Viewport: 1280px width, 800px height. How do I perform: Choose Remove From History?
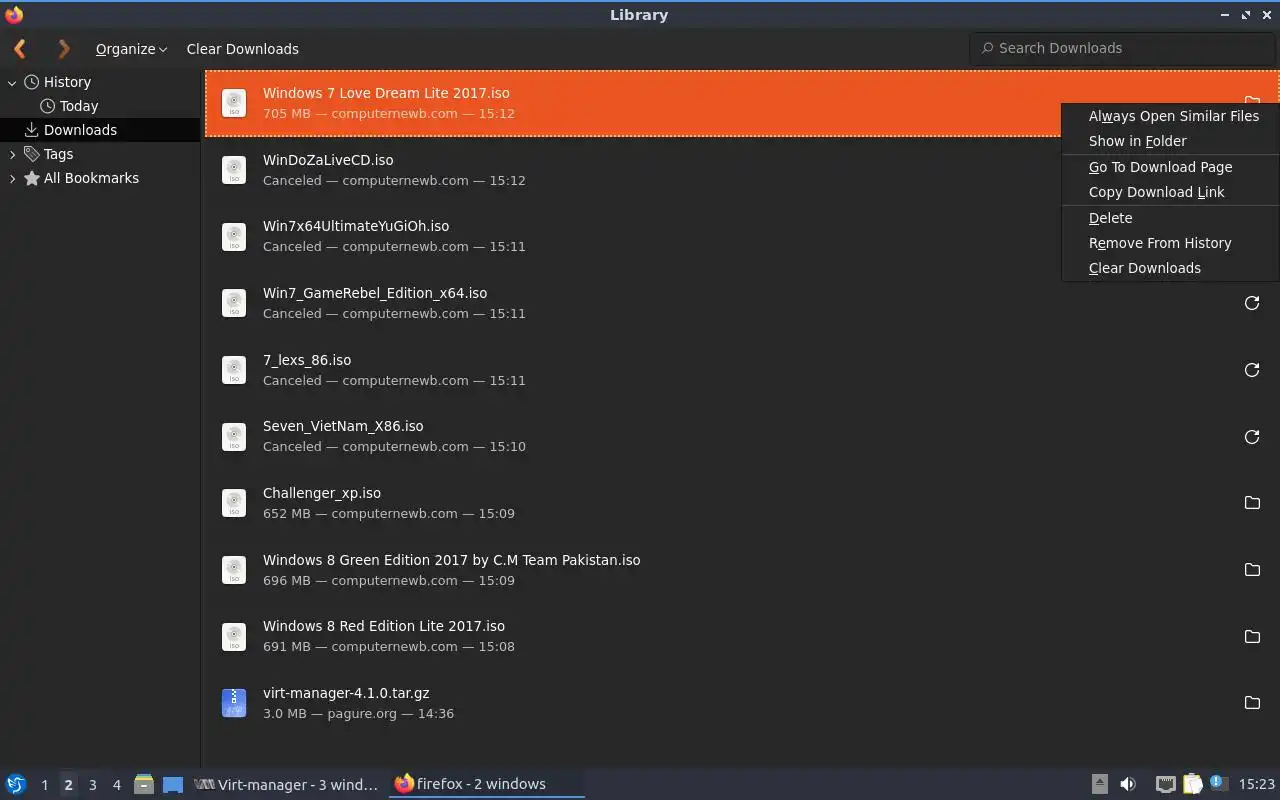[x=1171, y=243]
